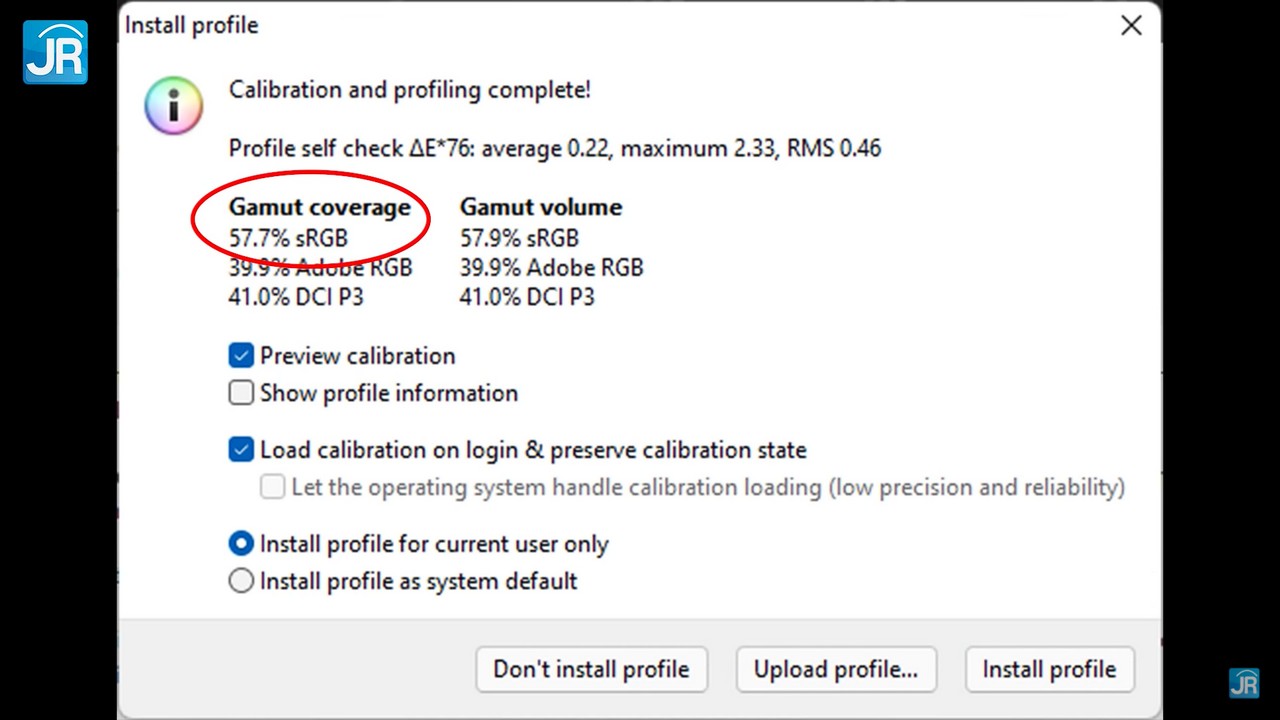Click the Gamut coverage heading

pos(319,207)
